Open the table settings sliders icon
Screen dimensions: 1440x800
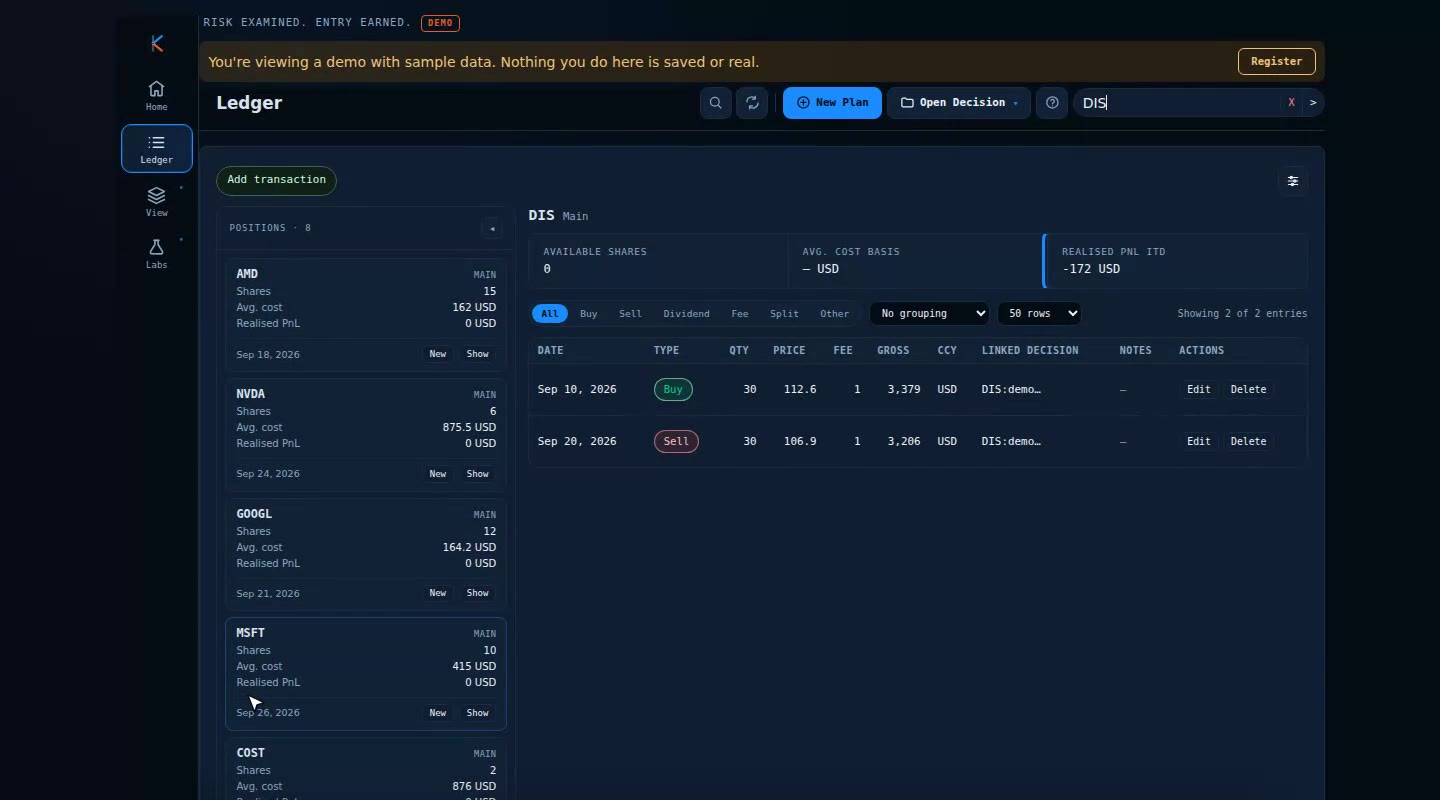click(x=1293, y=181)
